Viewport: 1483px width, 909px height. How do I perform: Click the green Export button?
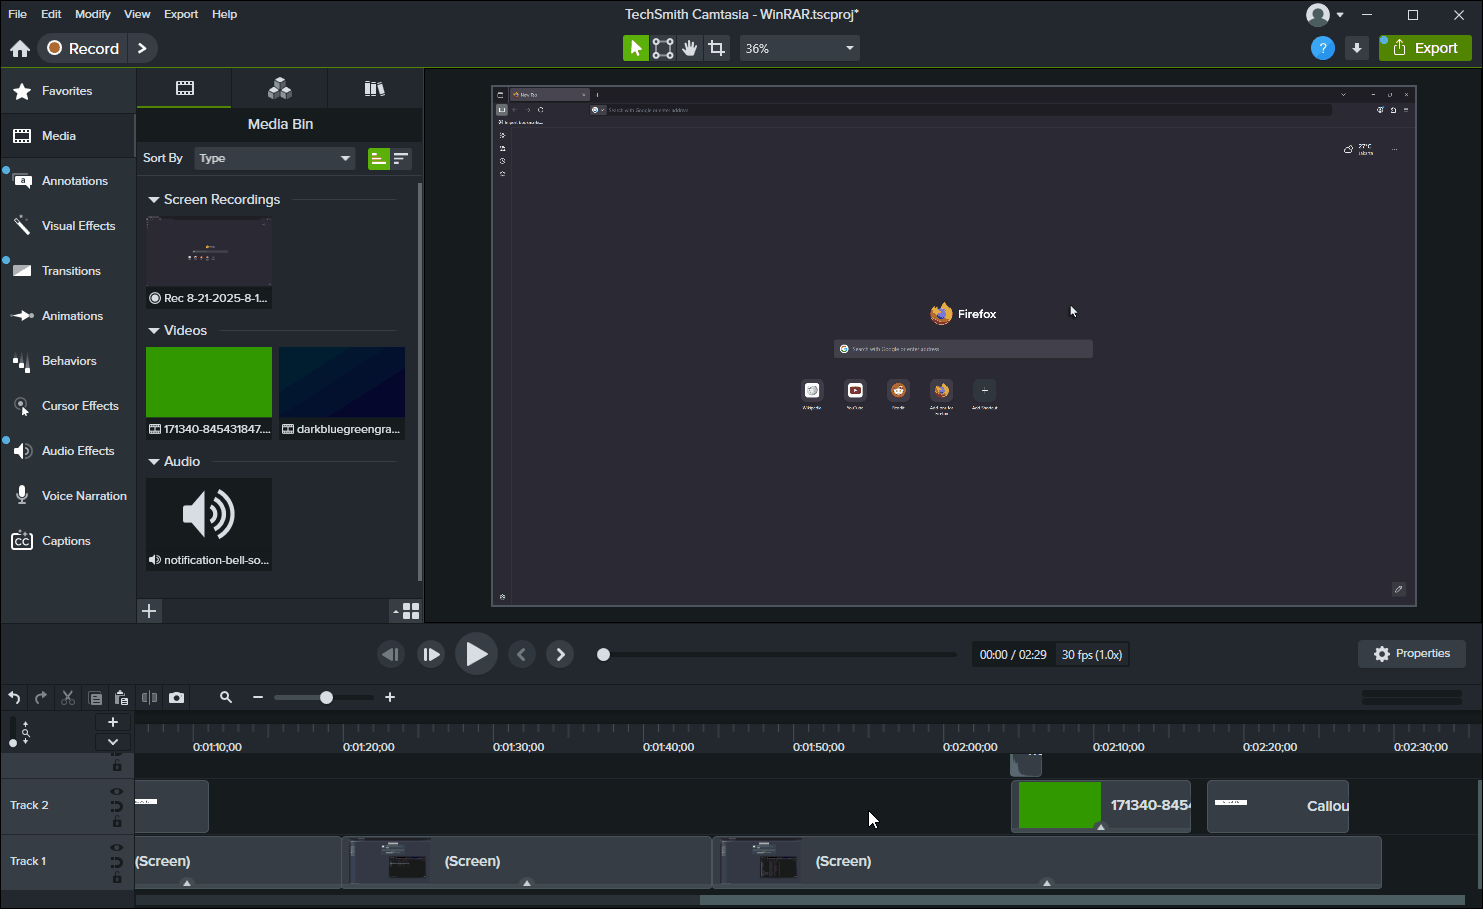click(1424, 47)
